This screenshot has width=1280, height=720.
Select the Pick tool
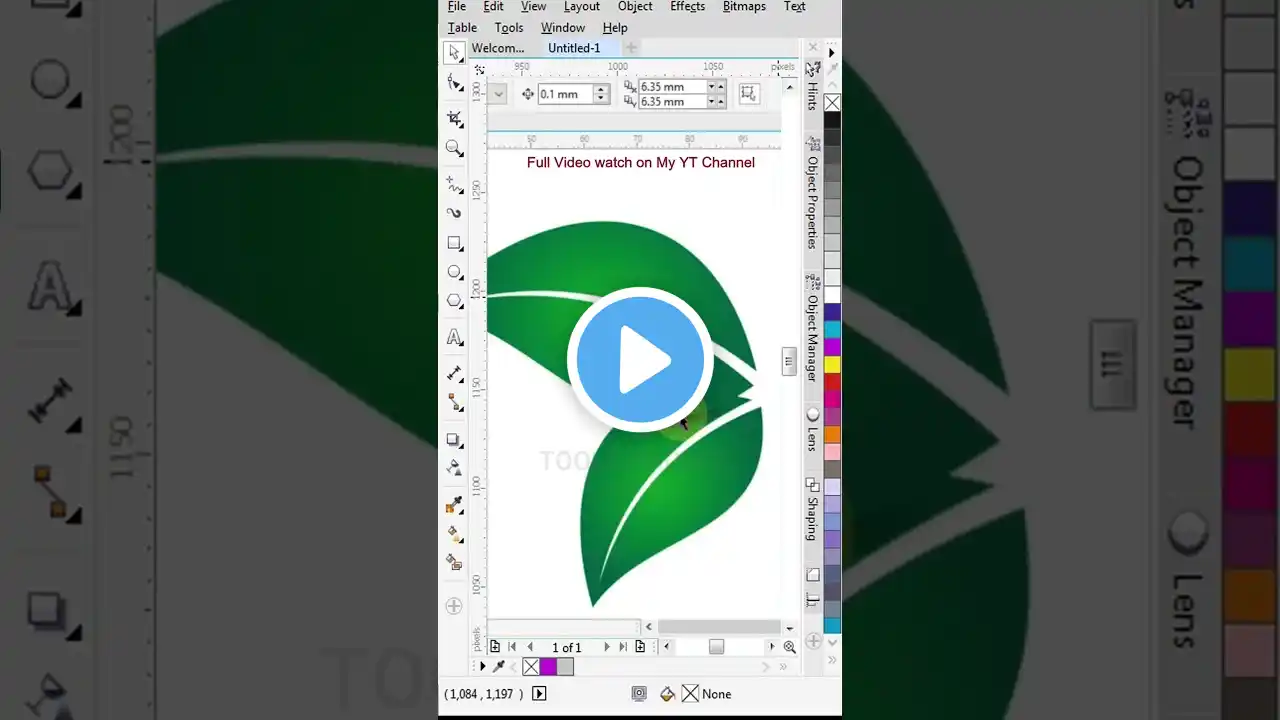(x=454, y=52)
